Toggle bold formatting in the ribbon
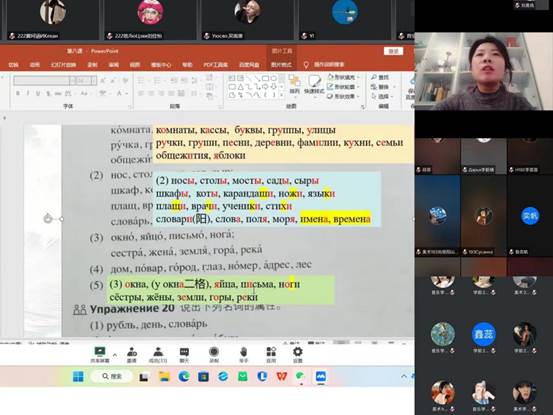This screenshot has height=415, width=553. [18, 93]
